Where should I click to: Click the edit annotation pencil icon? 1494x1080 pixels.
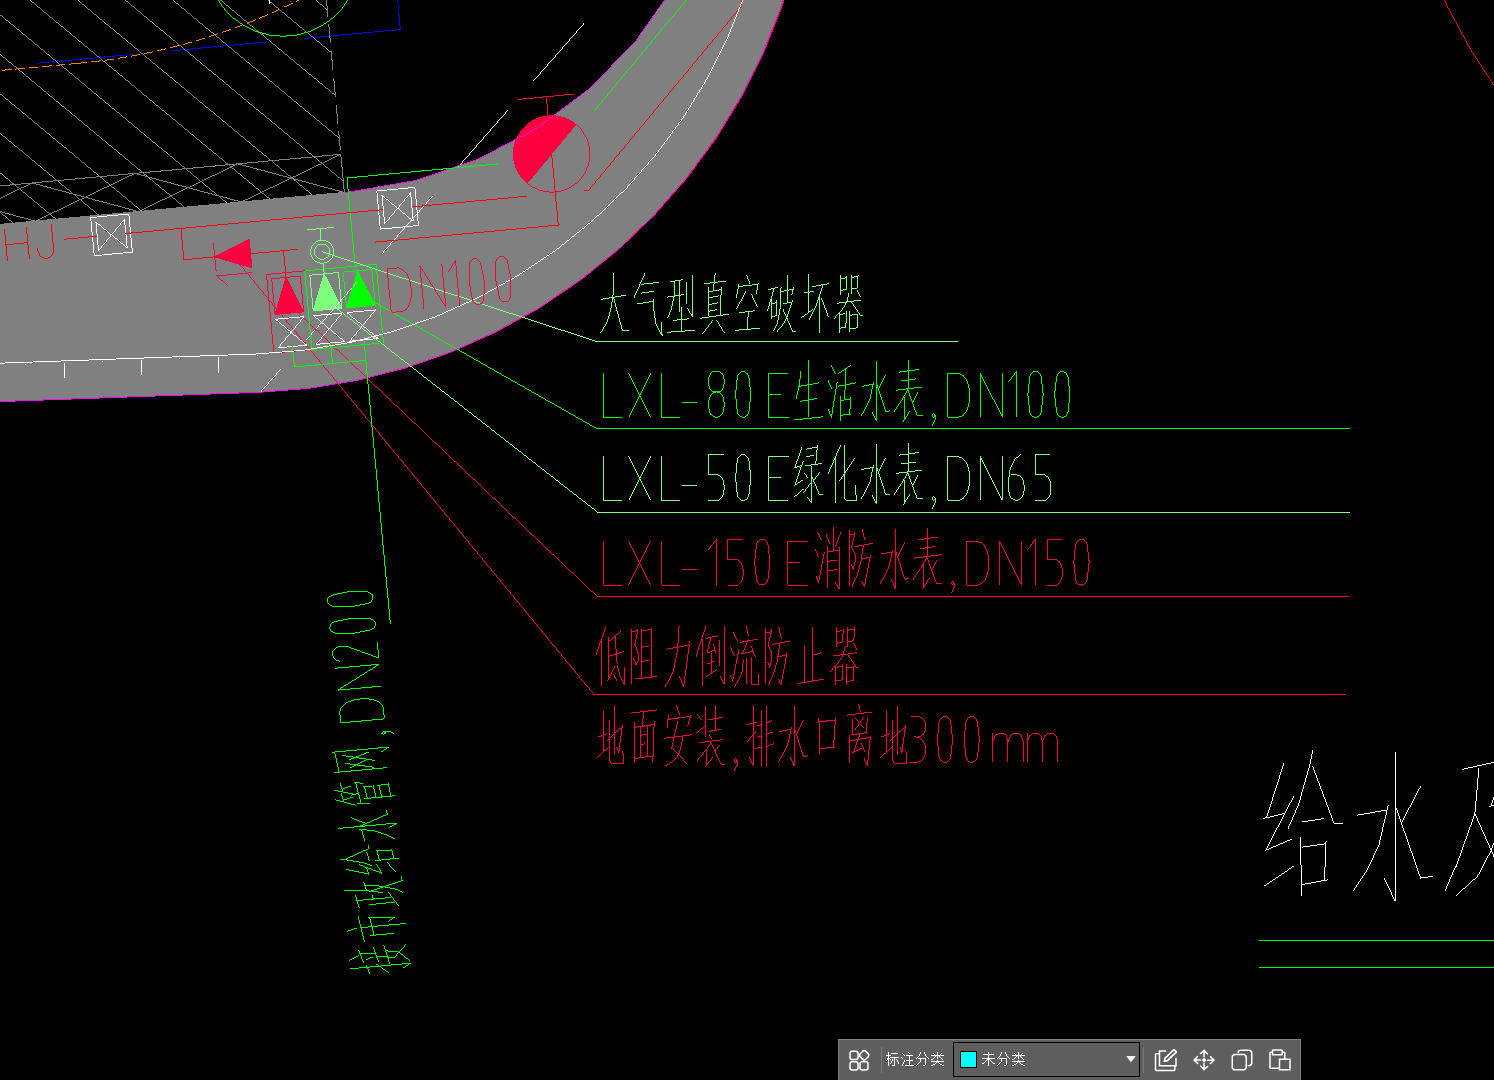1166,1060
